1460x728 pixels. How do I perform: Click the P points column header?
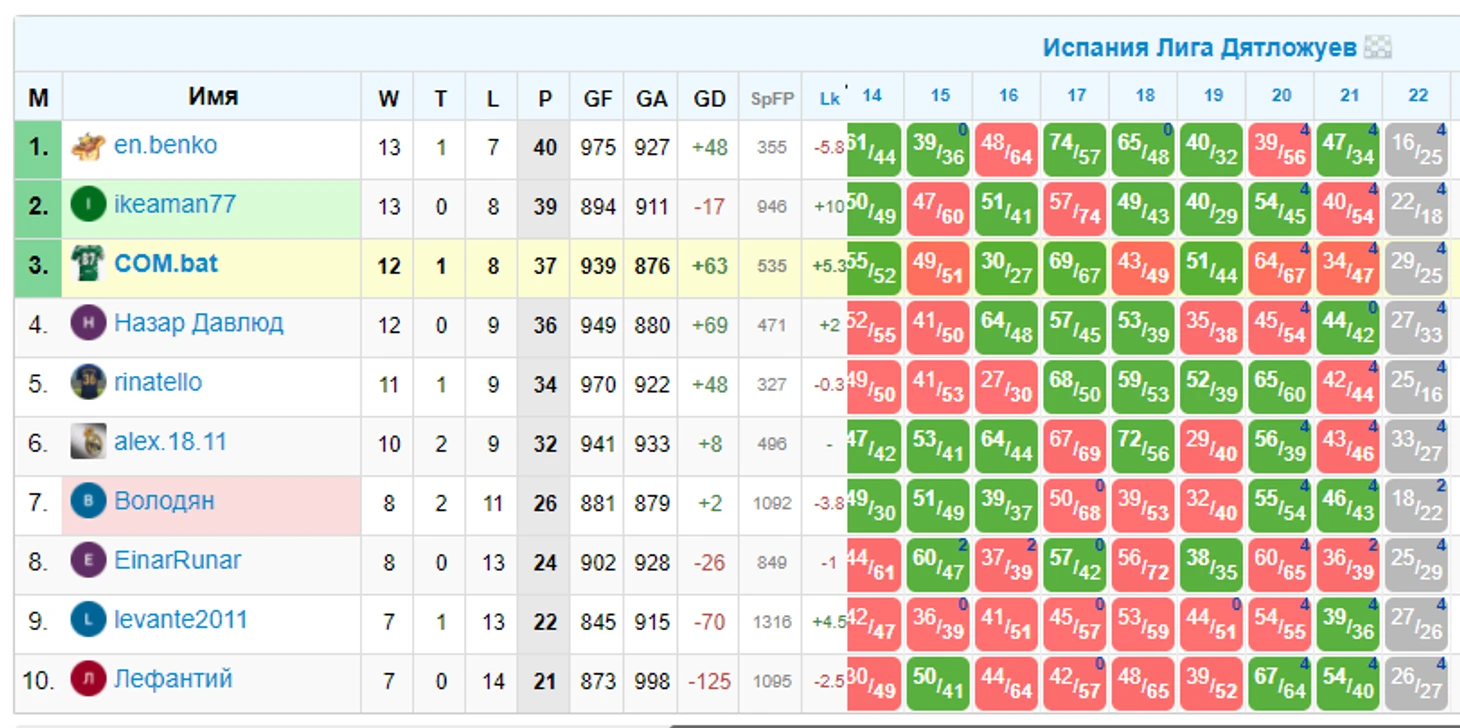(544, 98)
